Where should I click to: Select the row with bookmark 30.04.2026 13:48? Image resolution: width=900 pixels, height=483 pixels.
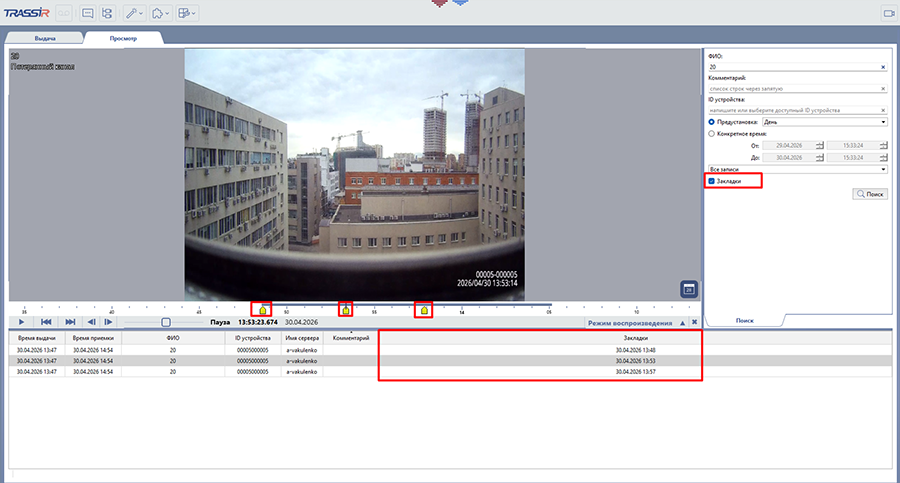point(451,350)
